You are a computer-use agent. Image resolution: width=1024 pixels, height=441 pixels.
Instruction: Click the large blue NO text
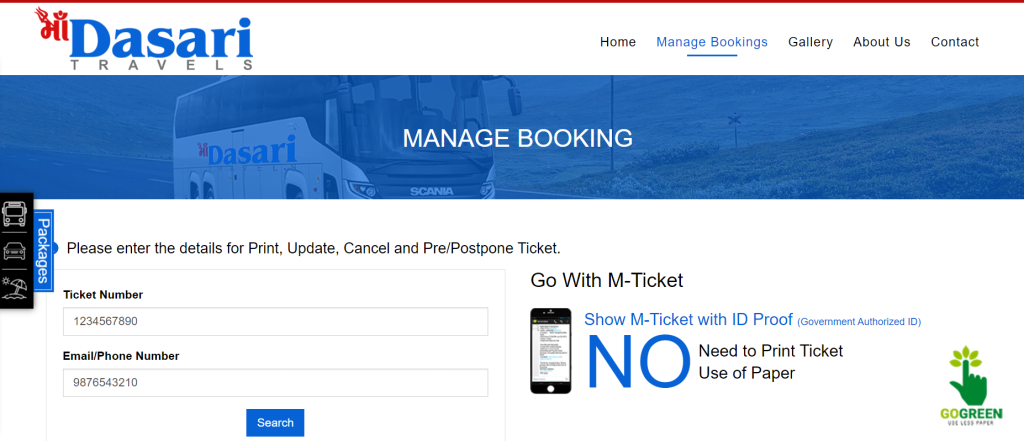click(638, 361)
